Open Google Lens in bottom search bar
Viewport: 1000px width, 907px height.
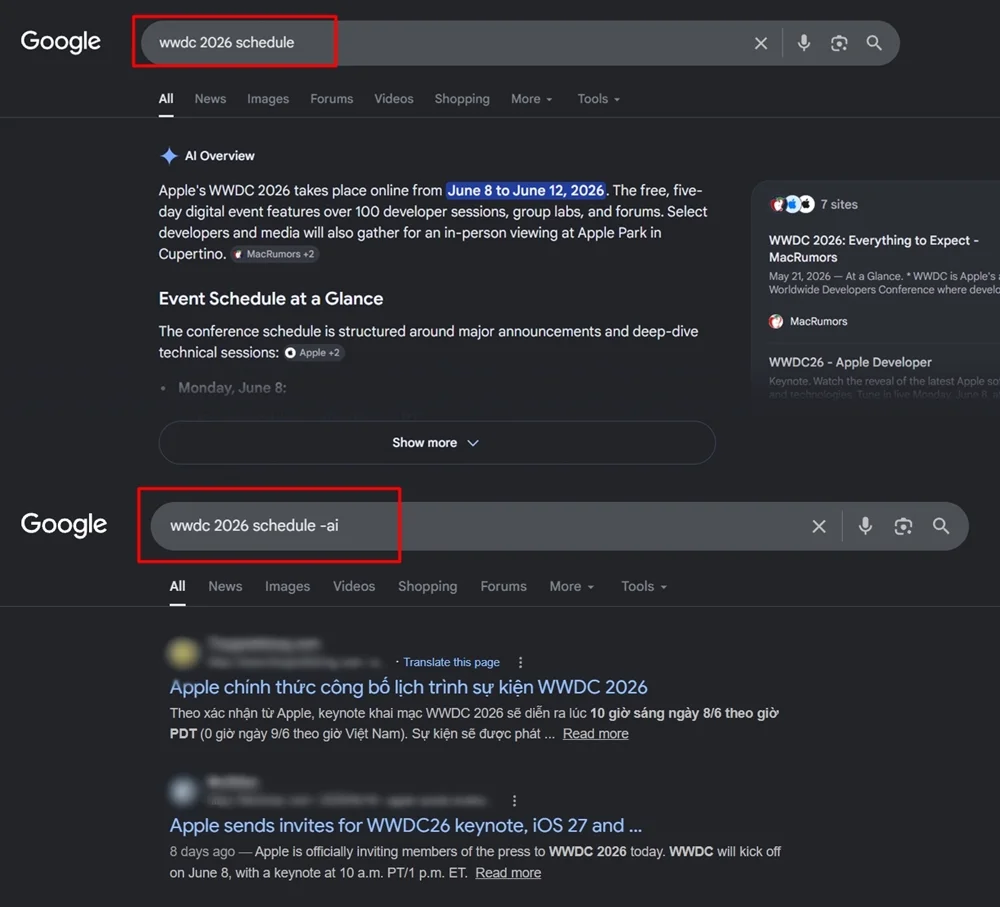[902, 526]
